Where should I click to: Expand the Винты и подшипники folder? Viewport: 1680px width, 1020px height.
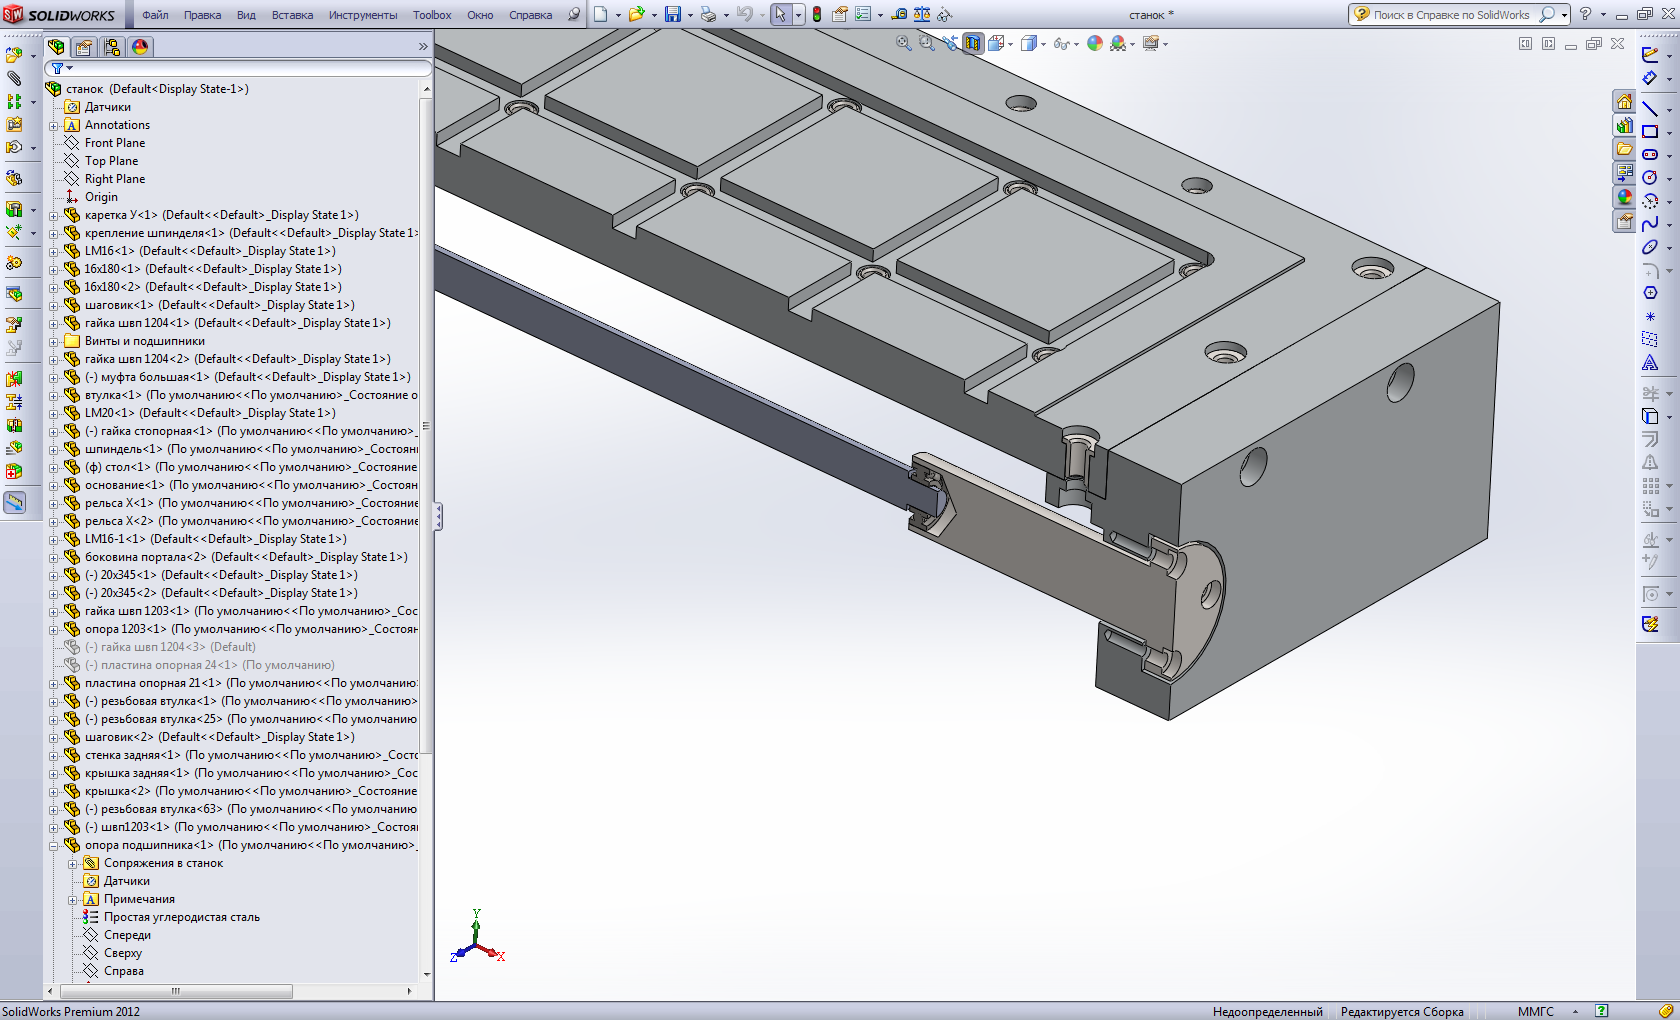pos(54,341)
